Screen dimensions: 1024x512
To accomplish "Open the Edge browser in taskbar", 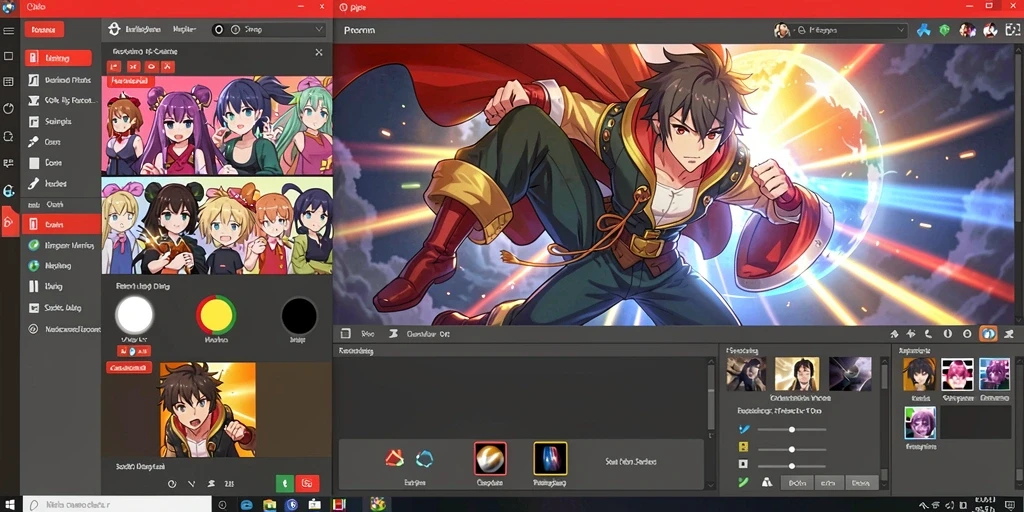I will [x=247, y=504].
